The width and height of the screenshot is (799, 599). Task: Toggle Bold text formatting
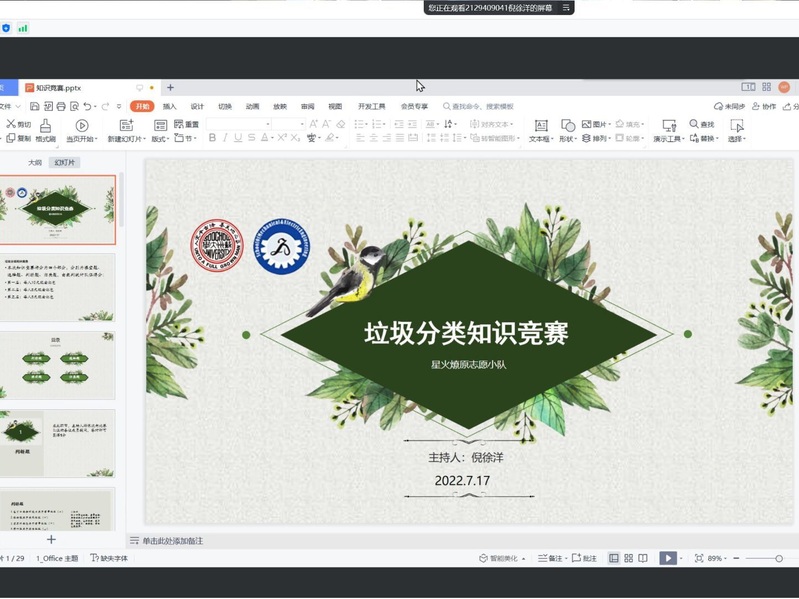pyautogui.click(x=212, y=138)
